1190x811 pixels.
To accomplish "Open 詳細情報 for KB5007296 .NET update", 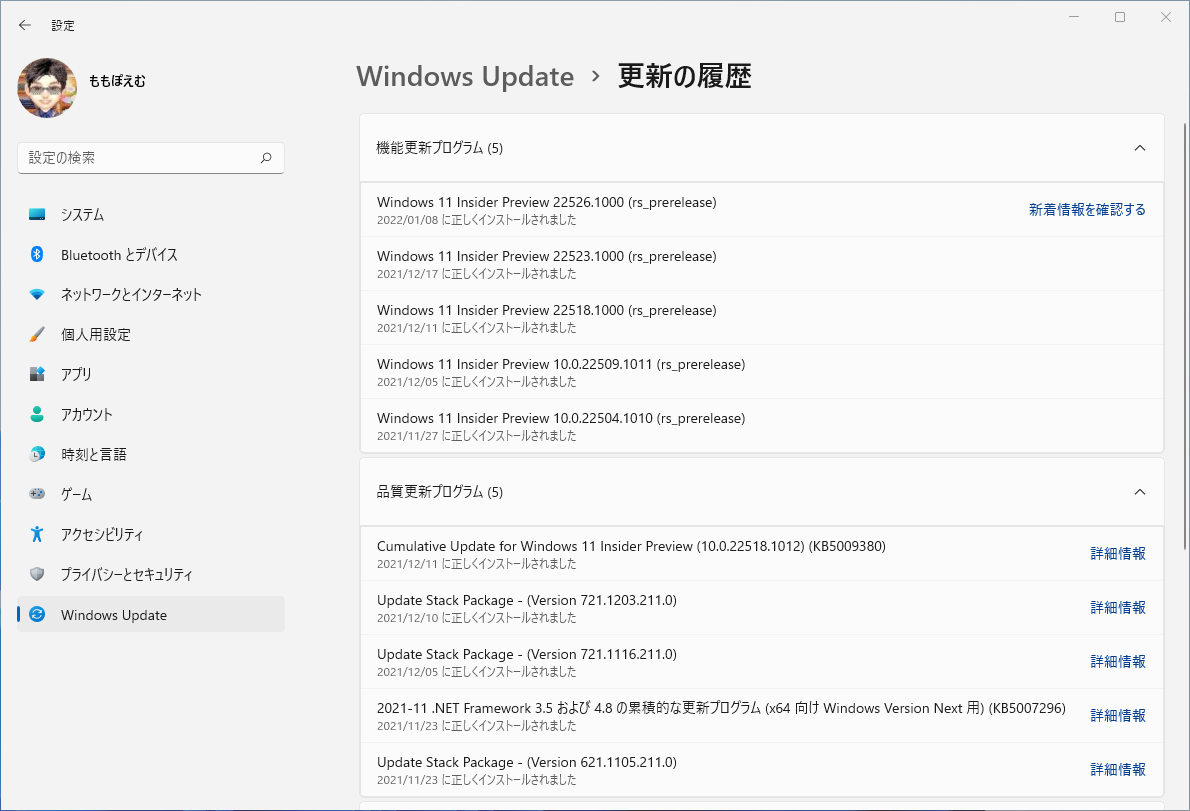I will click(1118, 715).
